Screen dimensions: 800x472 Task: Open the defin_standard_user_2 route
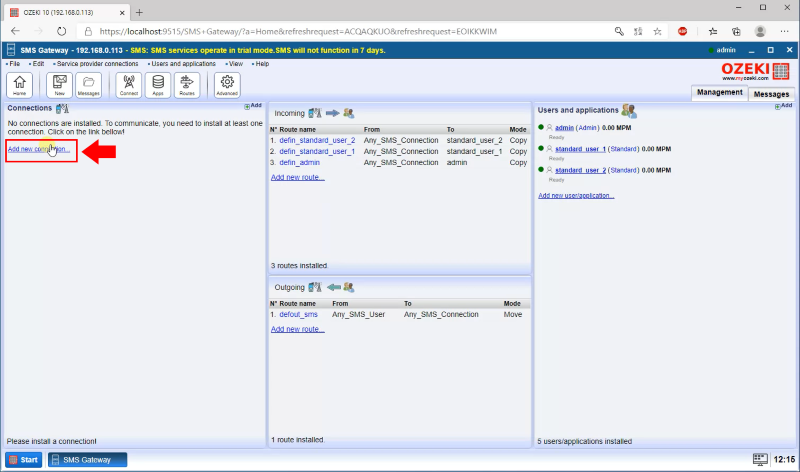point(317,140)
